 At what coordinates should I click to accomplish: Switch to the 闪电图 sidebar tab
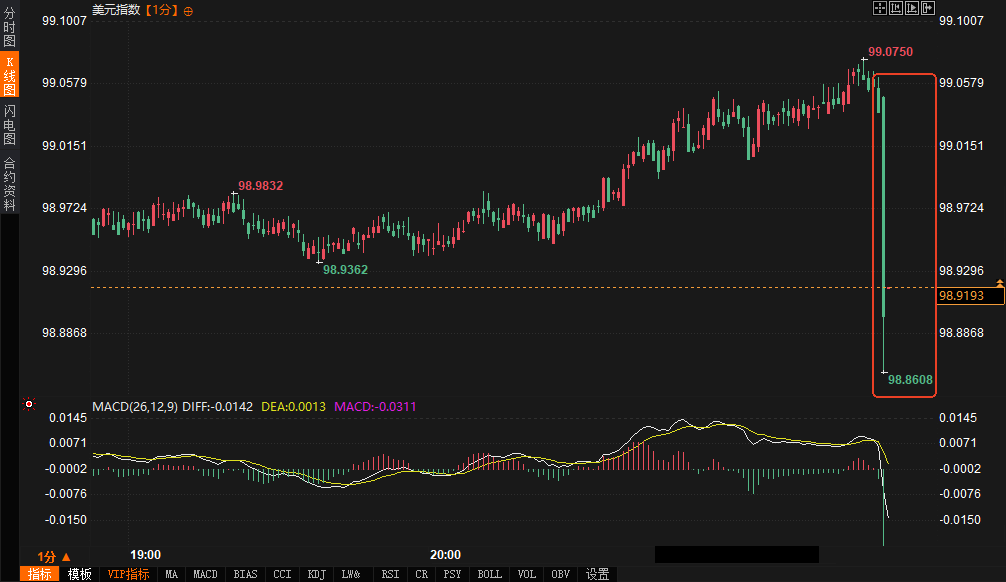pyautogui.click(x=10, y=124)
